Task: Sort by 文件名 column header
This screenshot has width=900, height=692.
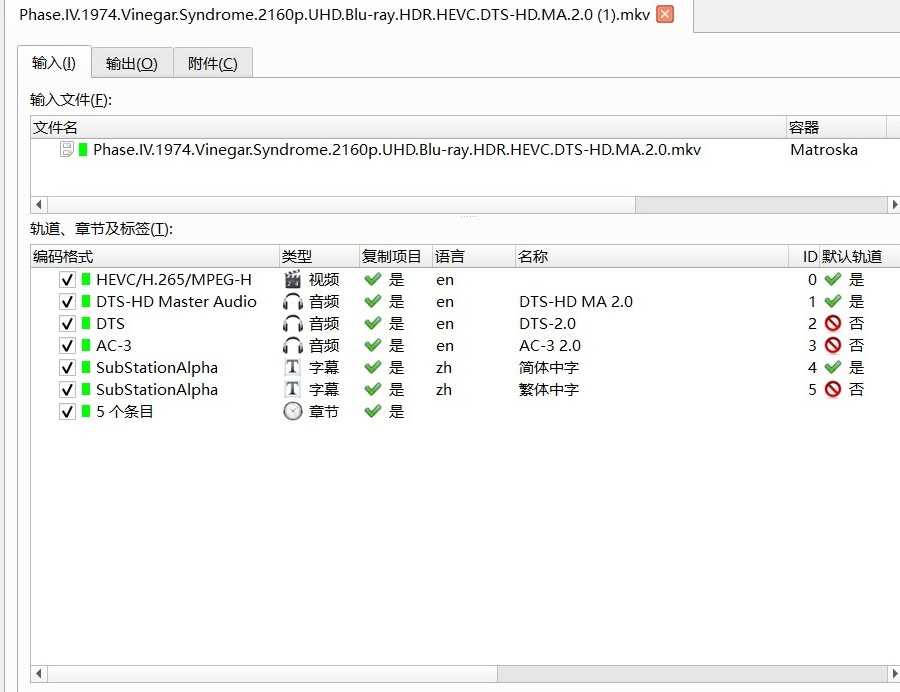Action: (x=408, y=127)
